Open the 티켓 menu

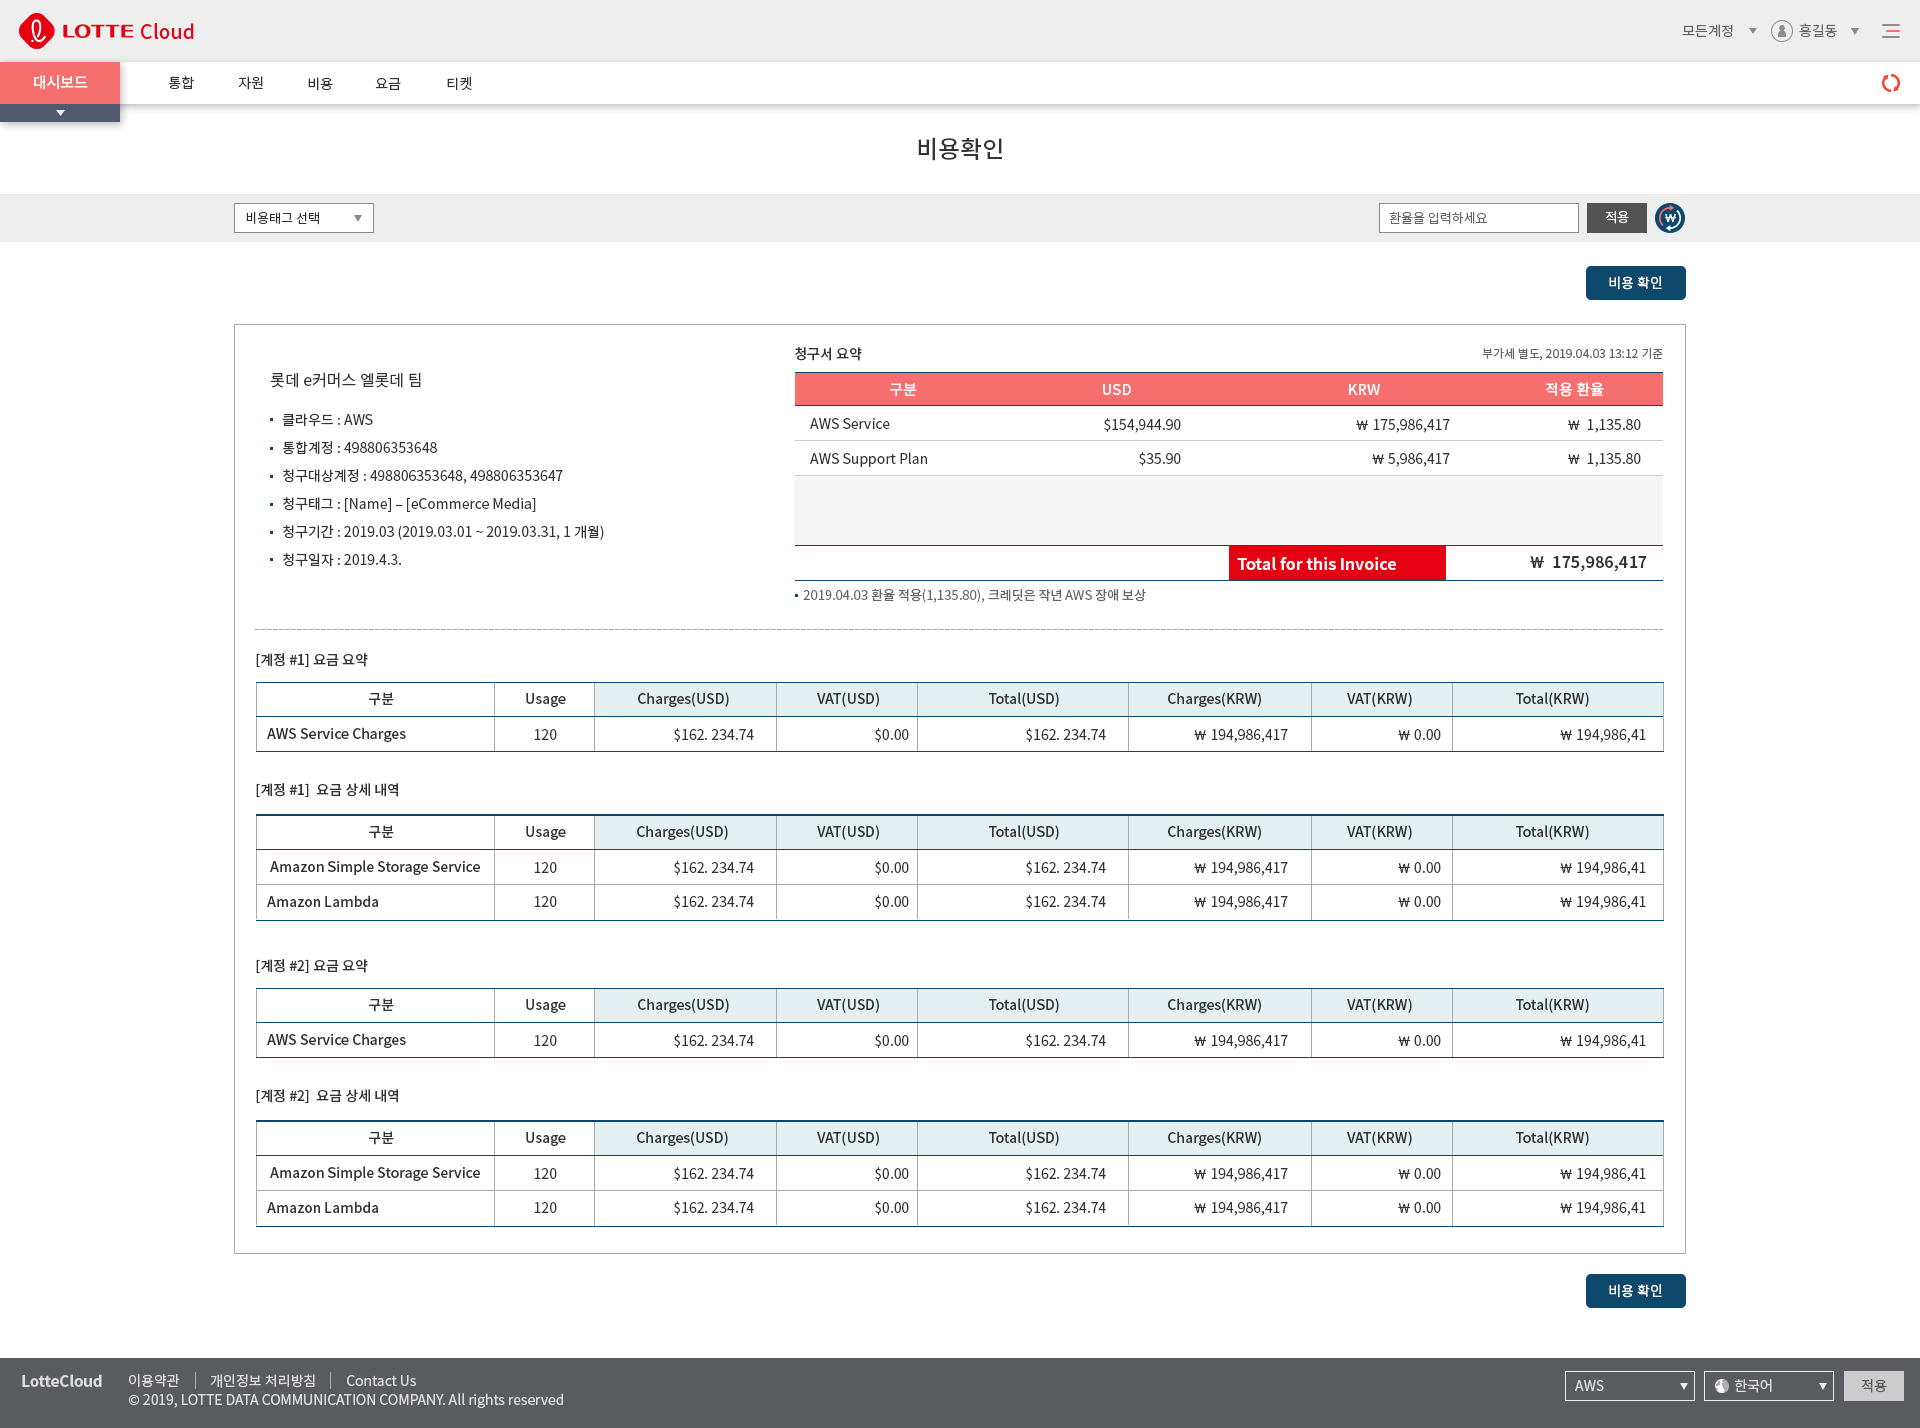[459, 83]
